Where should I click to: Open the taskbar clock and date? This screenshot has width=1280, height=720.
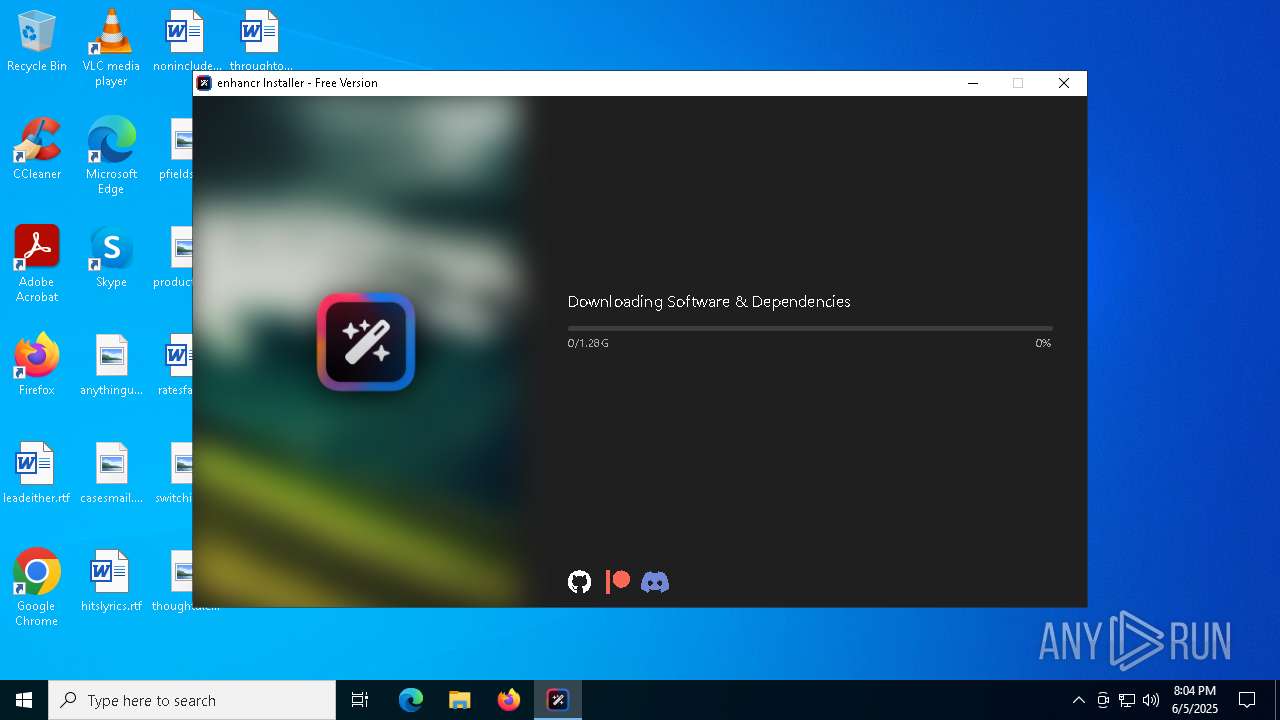(x=1195, y=700)
